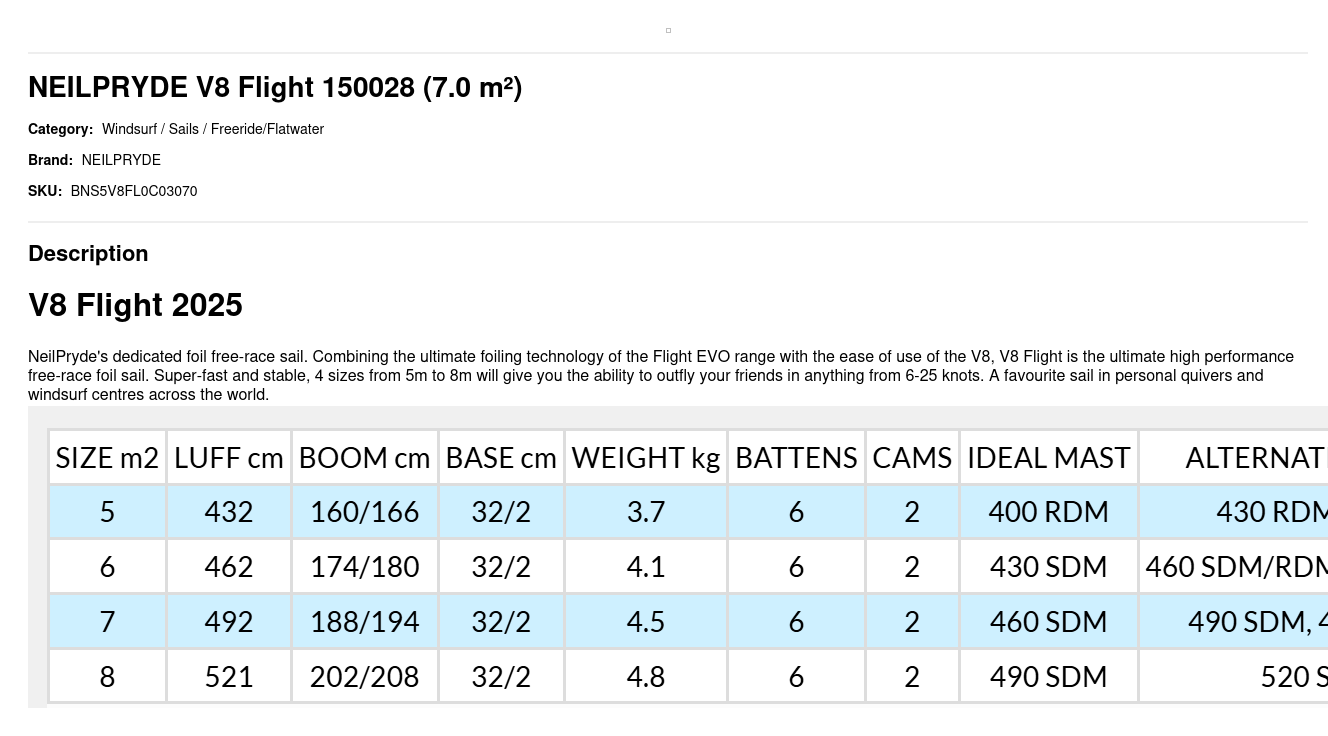This screenshot has height=736, width=1328.
Task: Click the Windsurf / Sails / Freeride/Flatwater category text
Action: [212, 129]
